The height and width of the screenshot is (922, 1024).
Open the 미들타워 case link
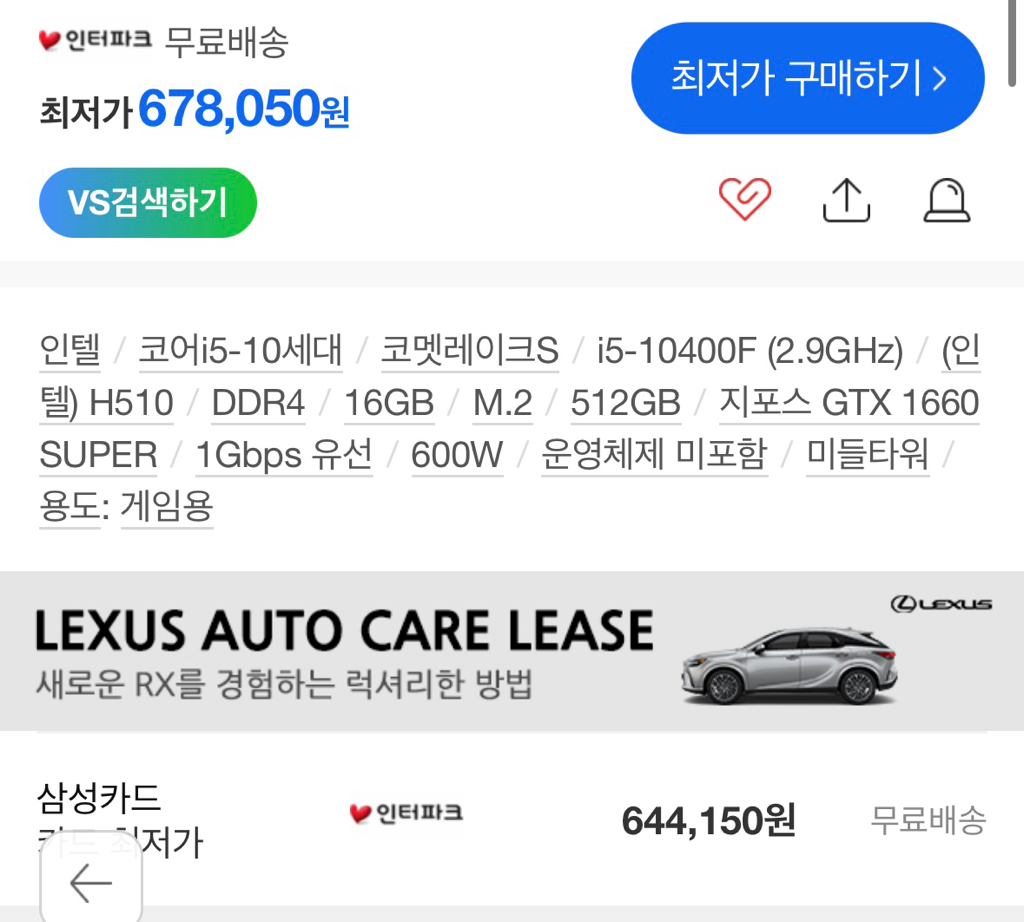click(867, 455)
